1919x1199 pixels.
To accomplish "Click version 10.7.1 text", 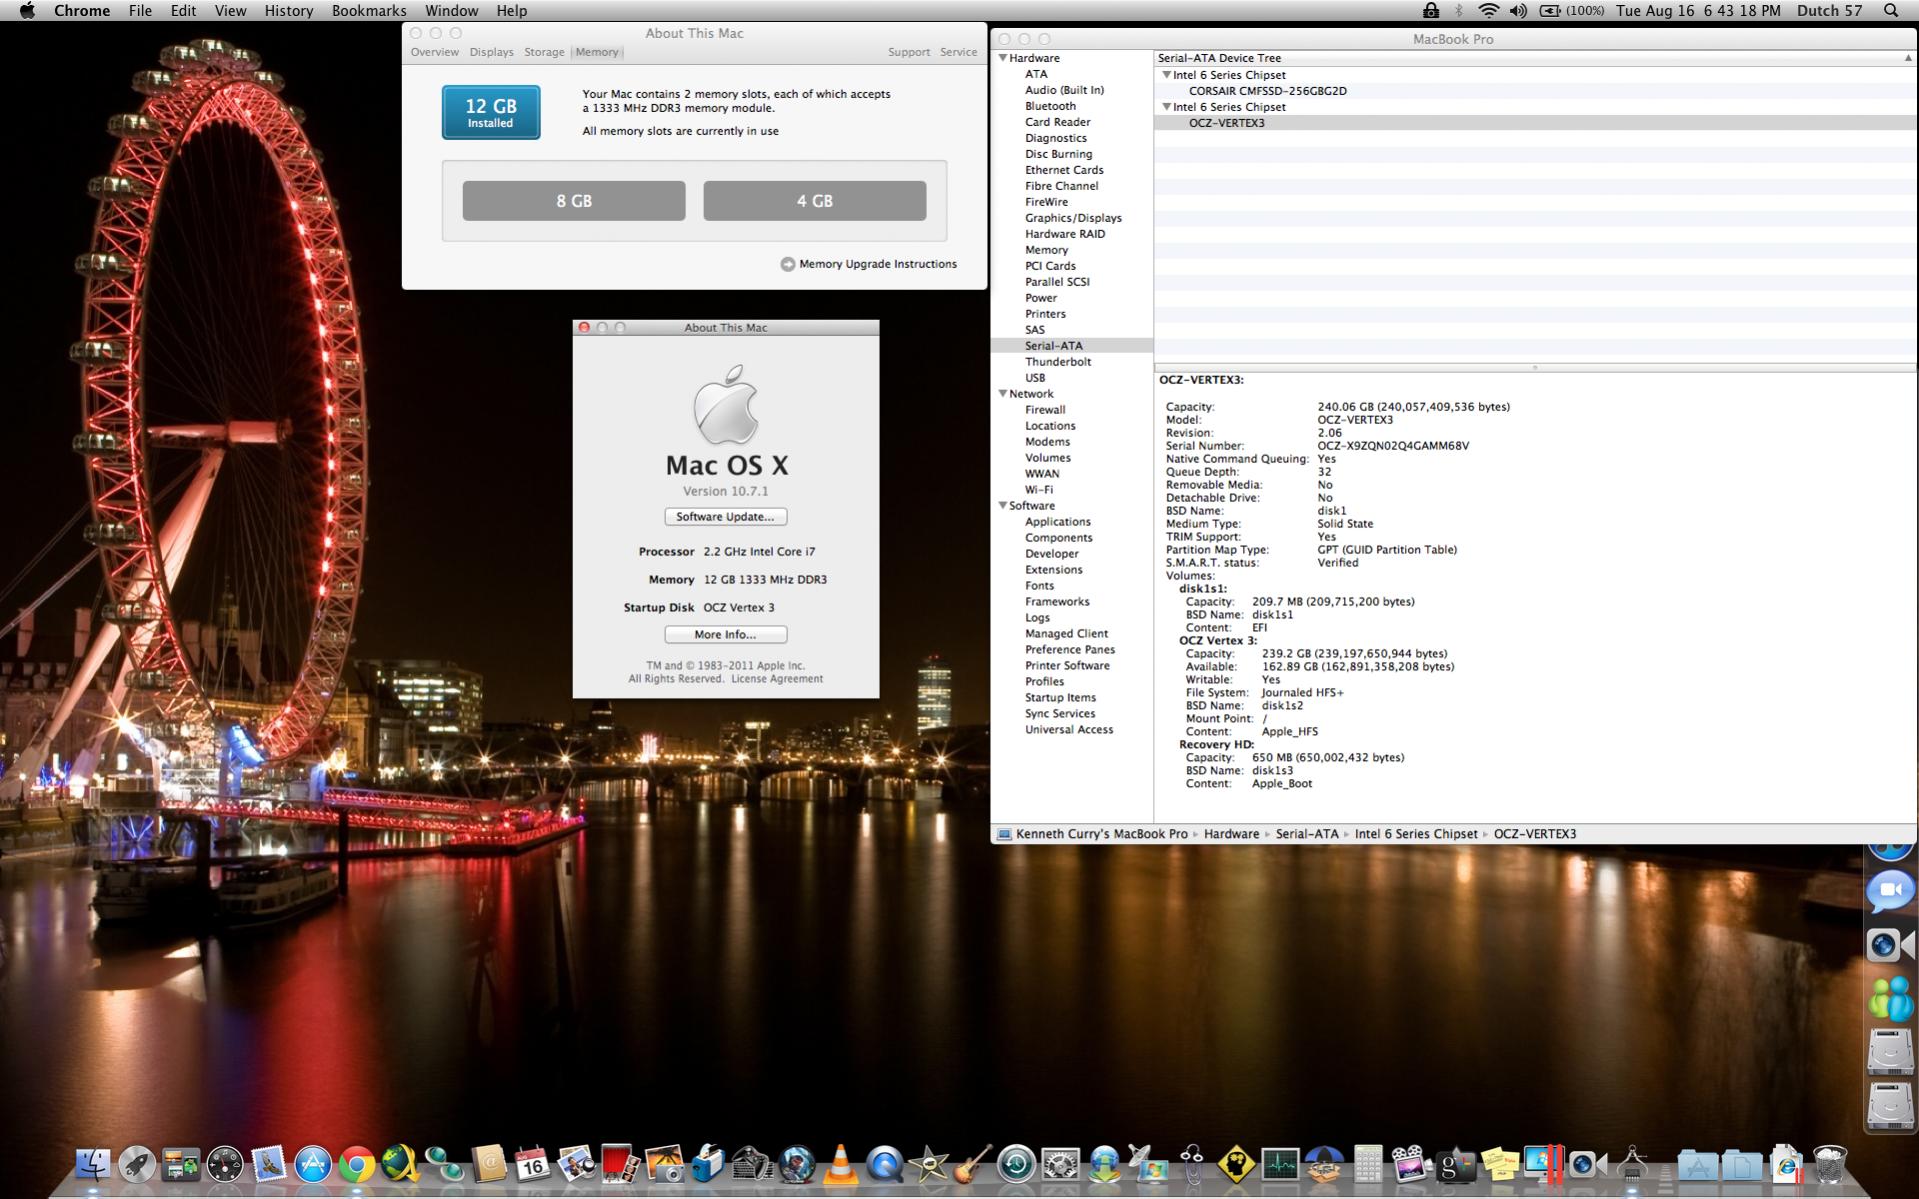I will tap(726, 491).
